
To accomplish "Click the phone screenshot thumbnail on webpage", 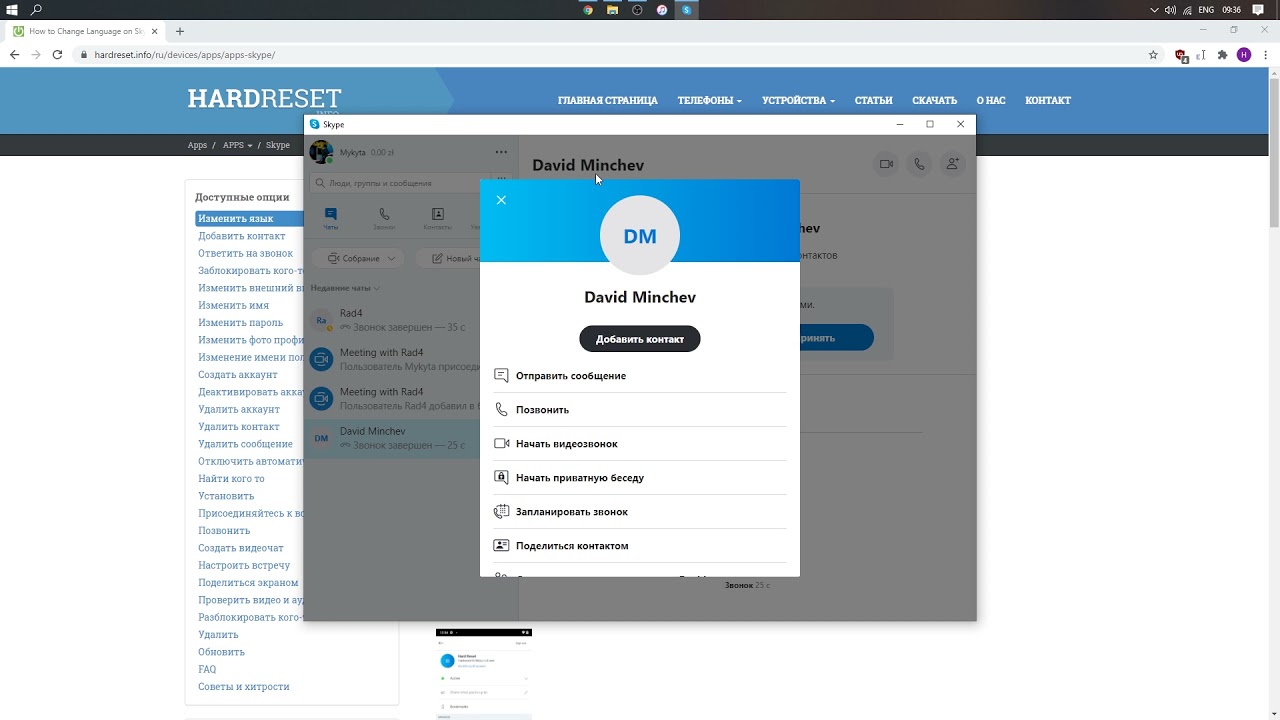I will [484, 674].
